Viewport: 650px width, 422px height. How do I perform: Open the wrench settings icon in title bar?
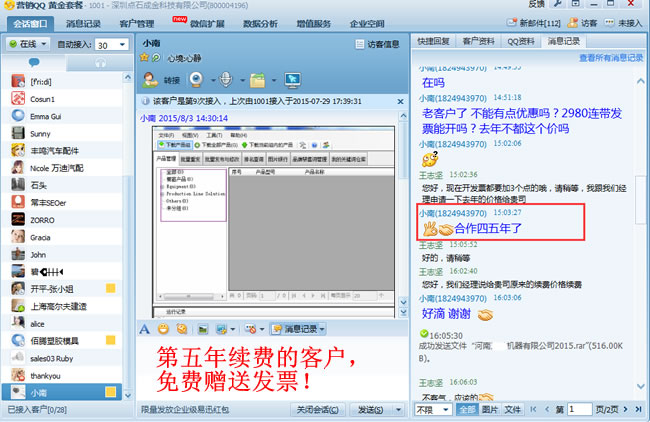(558, 4)
